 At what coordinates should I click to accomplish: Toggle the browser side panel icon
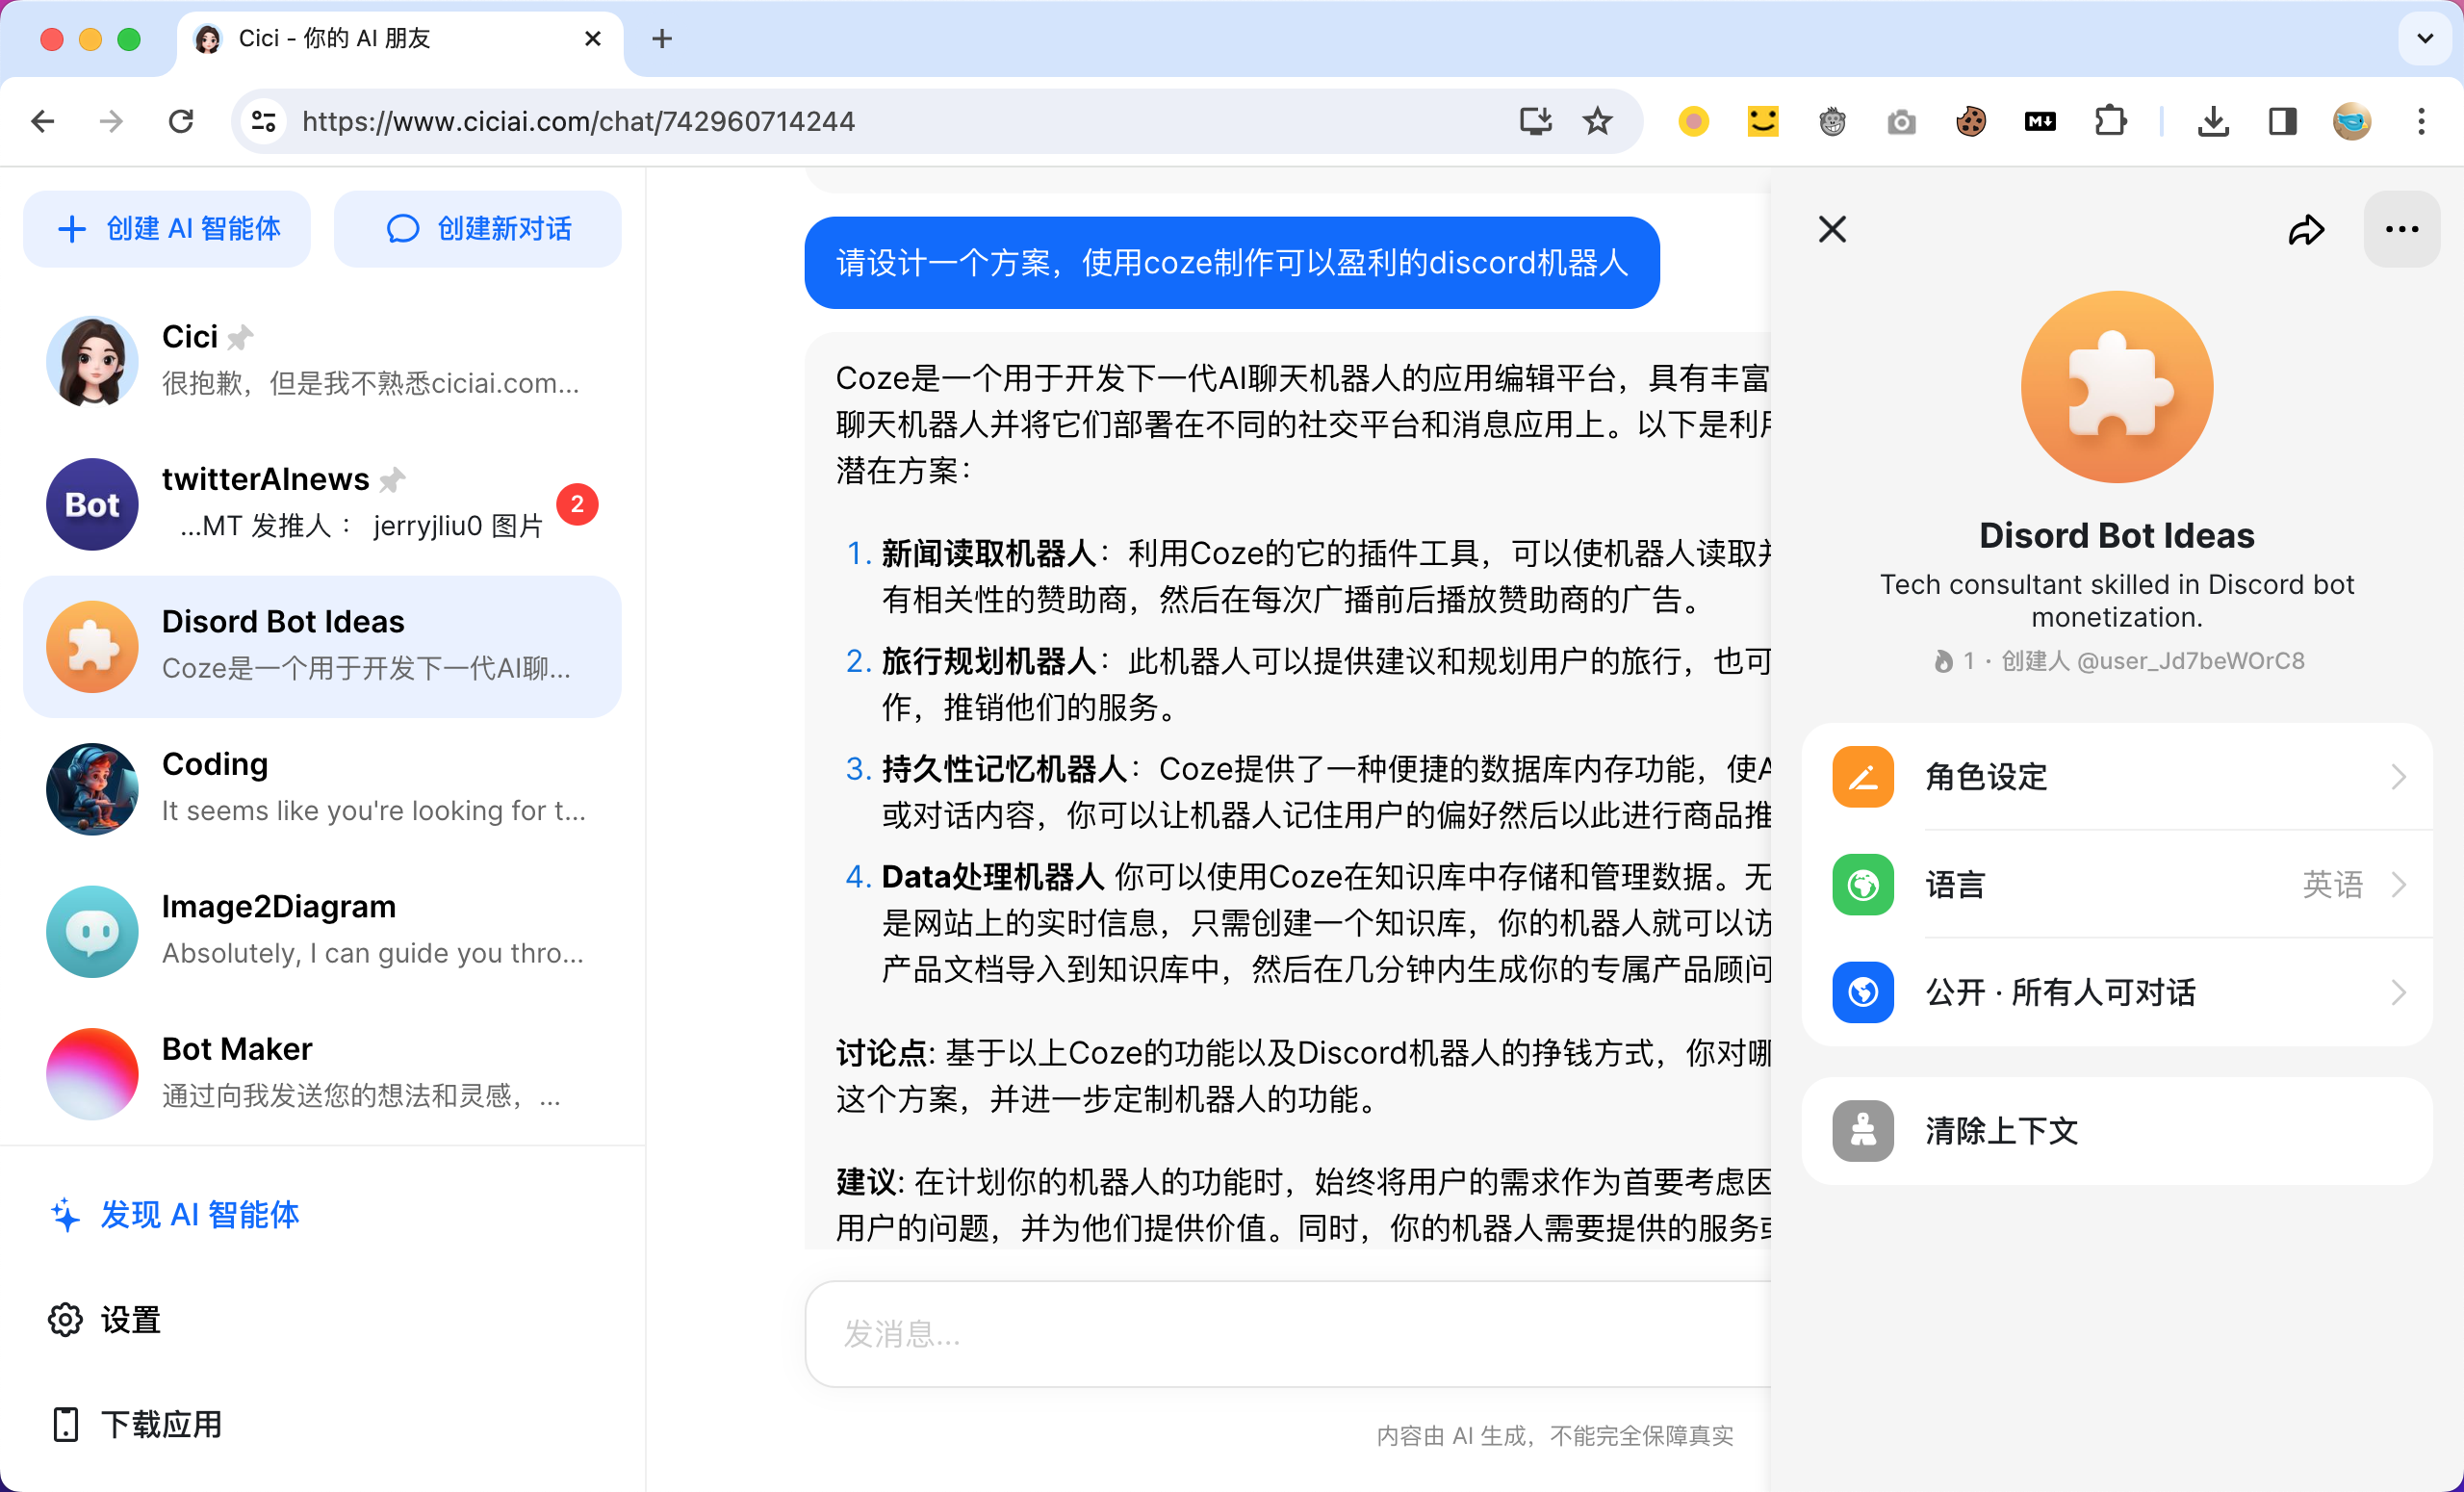pyautogui.click(x=2282, y=122)
